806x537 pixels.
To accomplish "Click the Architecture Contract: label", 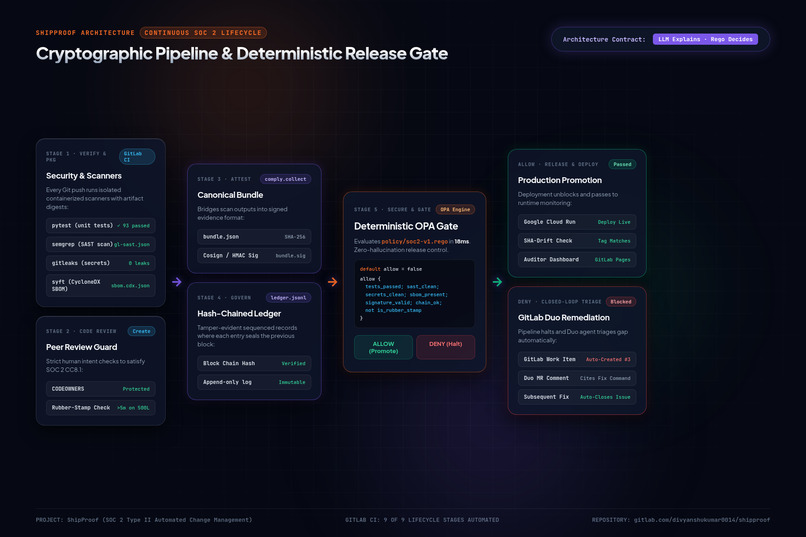I will (x=604, y=39).
